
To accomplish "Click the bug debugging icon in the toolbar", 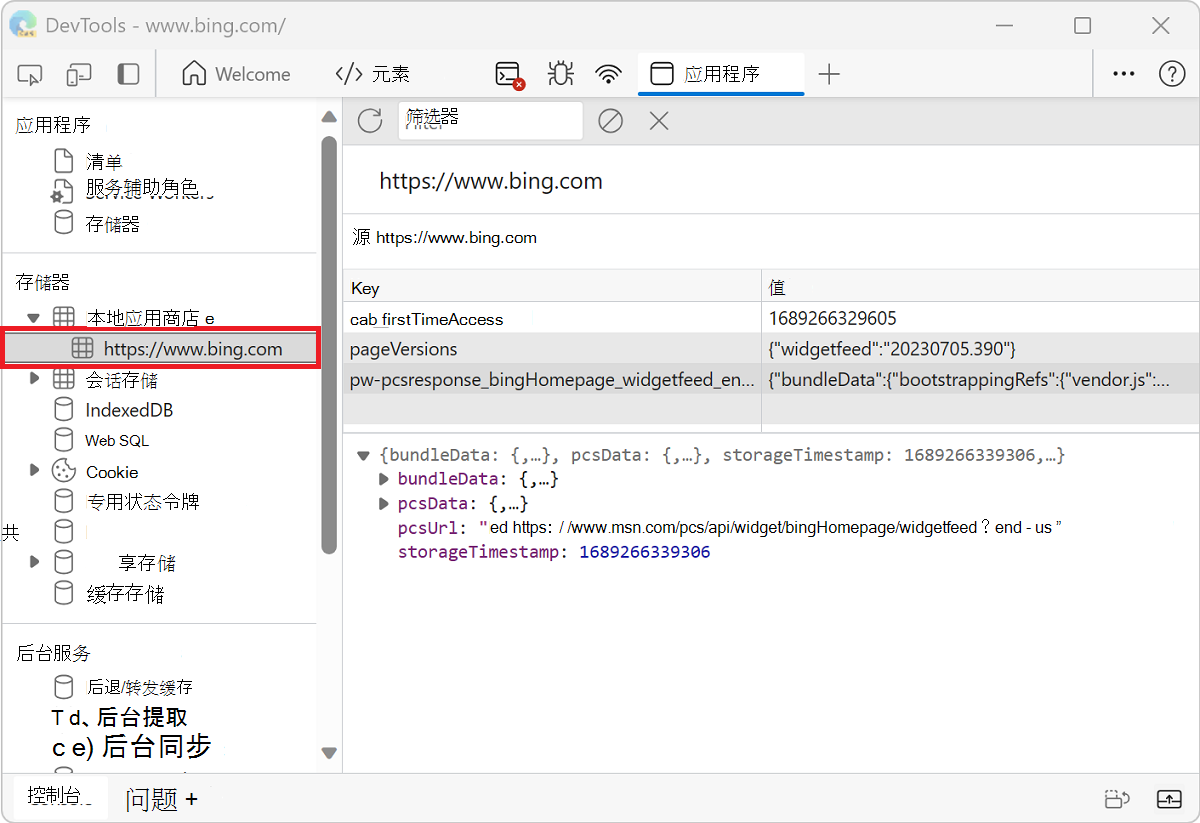I will click(560, 74).
